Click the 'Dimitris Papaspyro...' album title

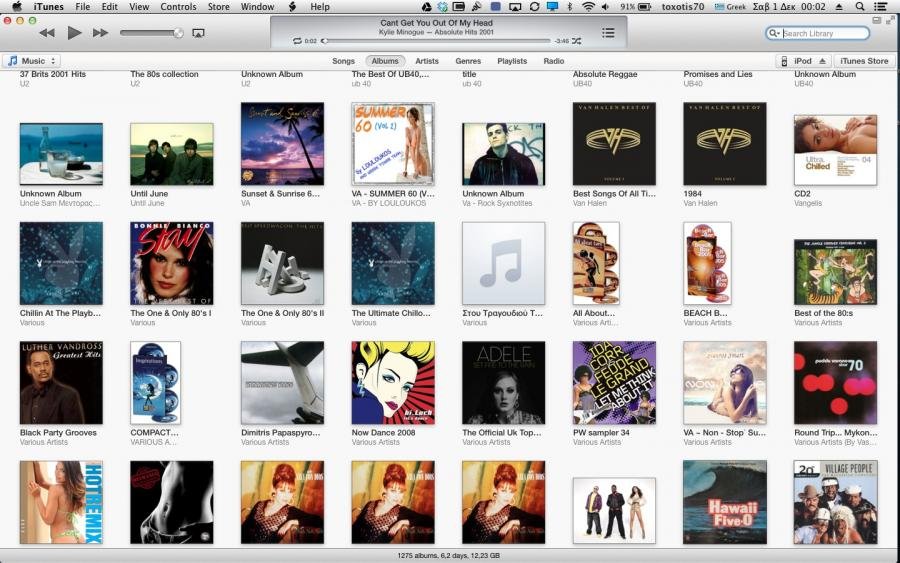281,432
